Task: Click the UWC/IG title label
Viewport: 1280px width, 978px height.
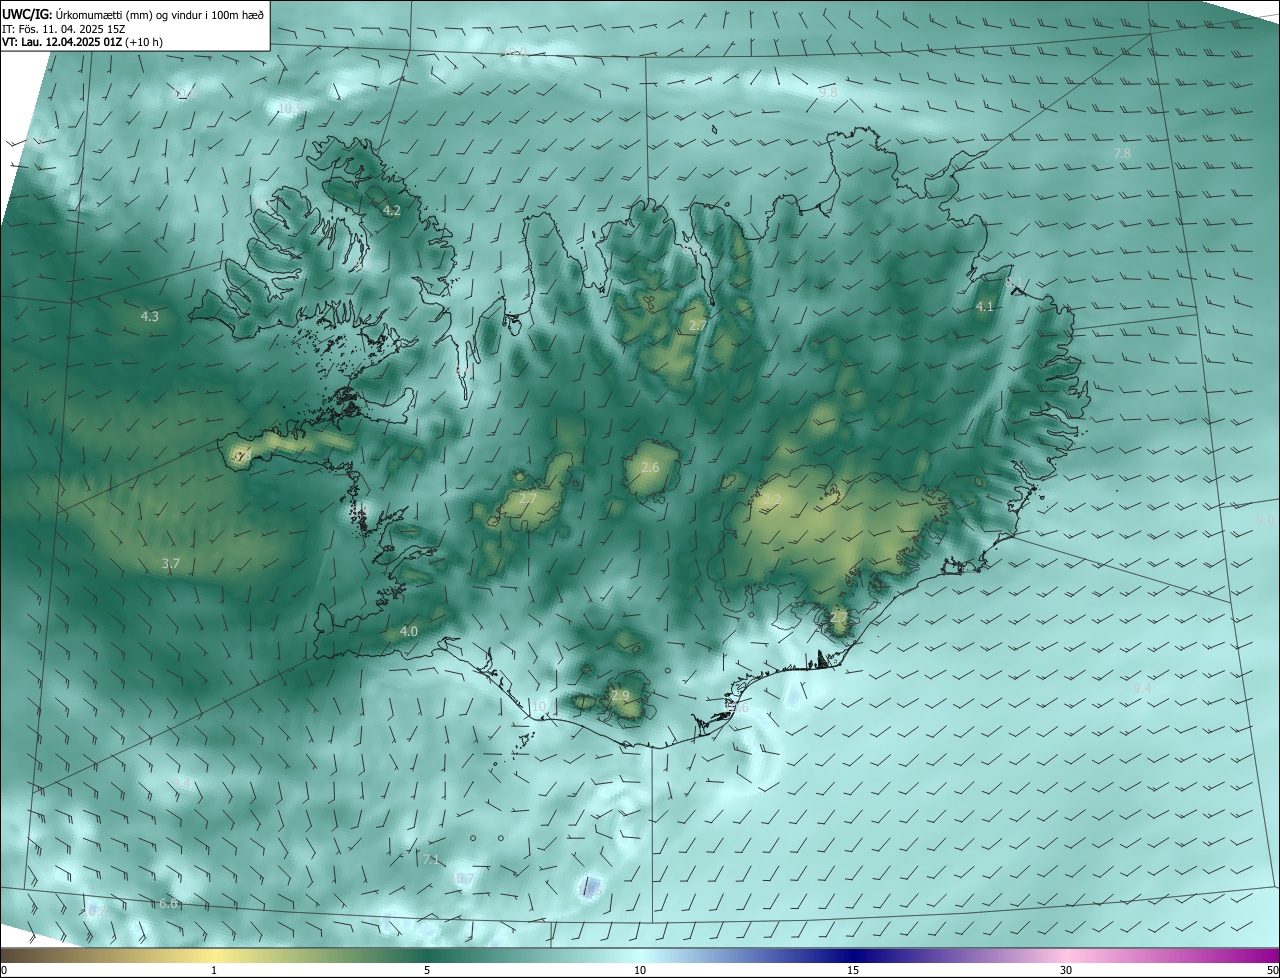Action: [x=26, y=13]
